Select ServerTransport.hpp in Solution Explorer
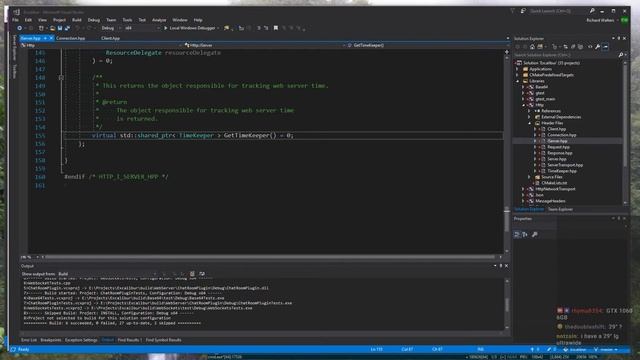This screenshot has height=360, width=640. [565, 165]
